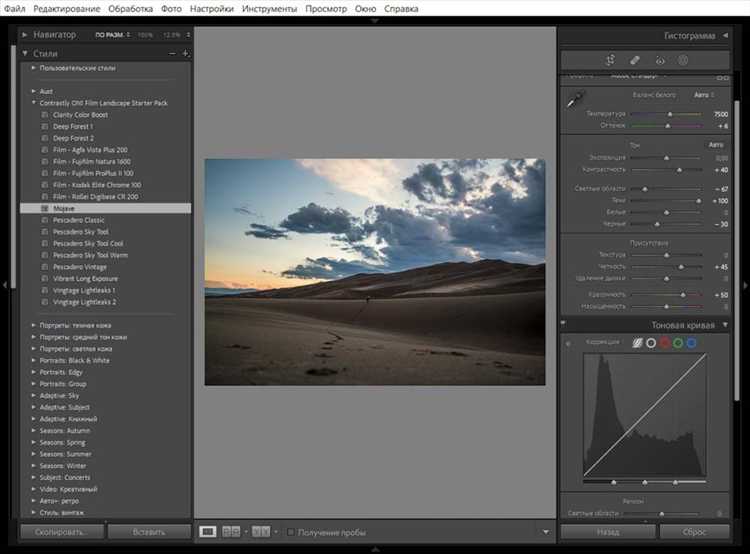Click left panel collapse arrow at window edge
Screen dimensions: 750x554
4,285
